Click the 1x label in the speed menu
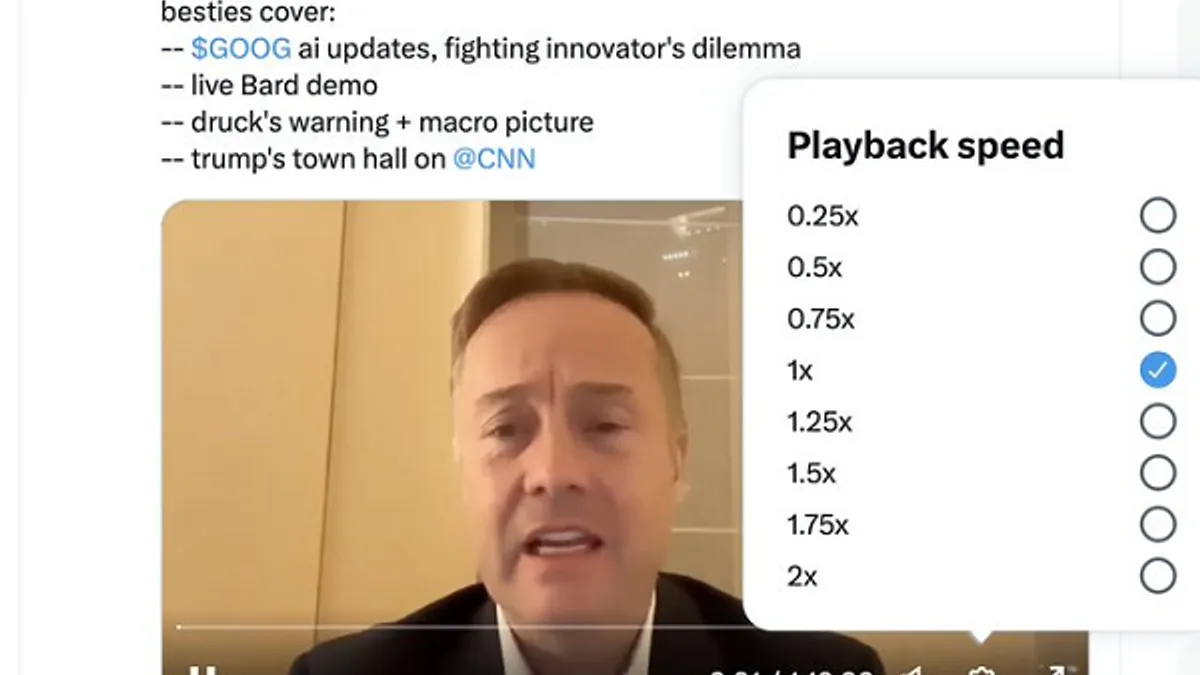The height and width of the screenshot is (675, 1200). pos(800,371)
